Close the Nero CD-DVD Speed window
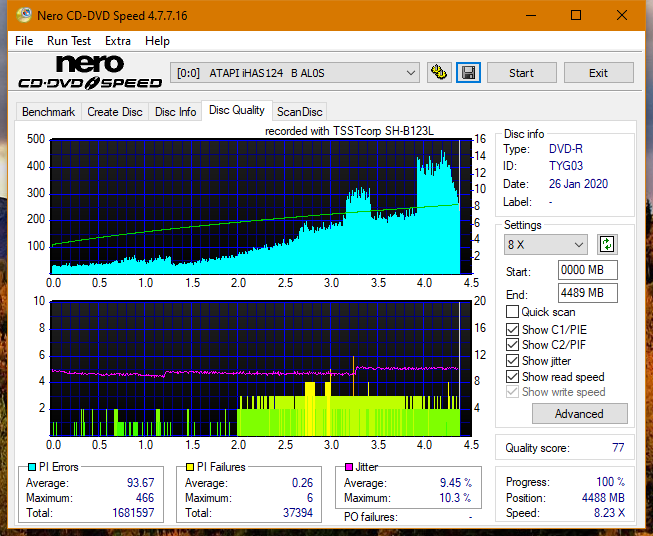653x536 pixels. pyautogui.click(x=622, y=15)
